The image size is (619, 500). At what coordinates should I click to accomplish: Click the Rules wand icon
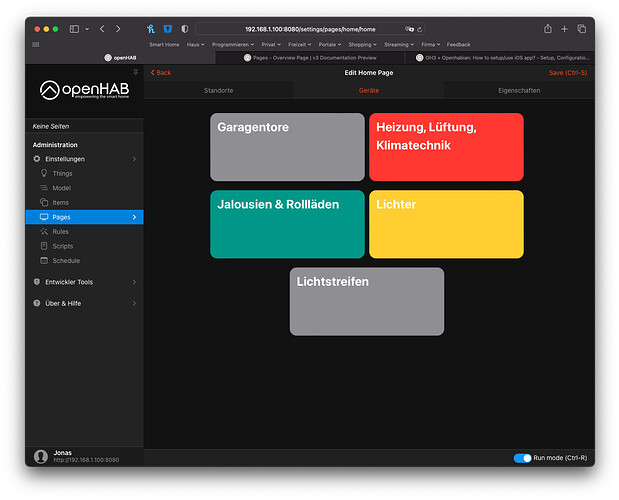(44, 232)
